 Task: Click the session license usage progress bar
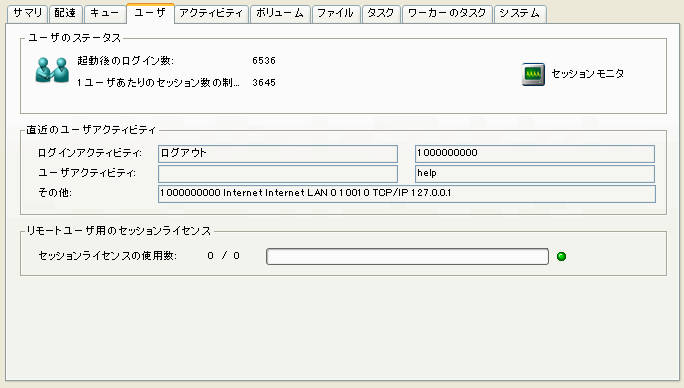coord(407,257)
